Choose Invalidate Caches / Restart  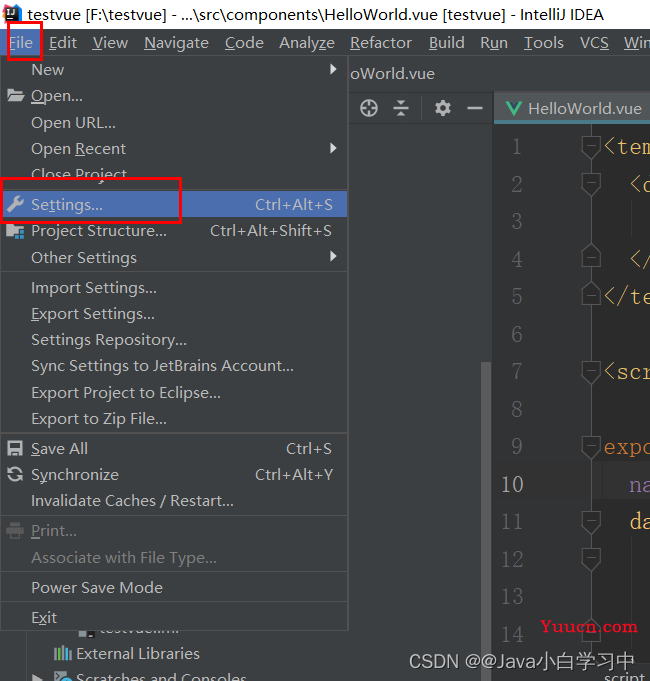pos(132,501)
